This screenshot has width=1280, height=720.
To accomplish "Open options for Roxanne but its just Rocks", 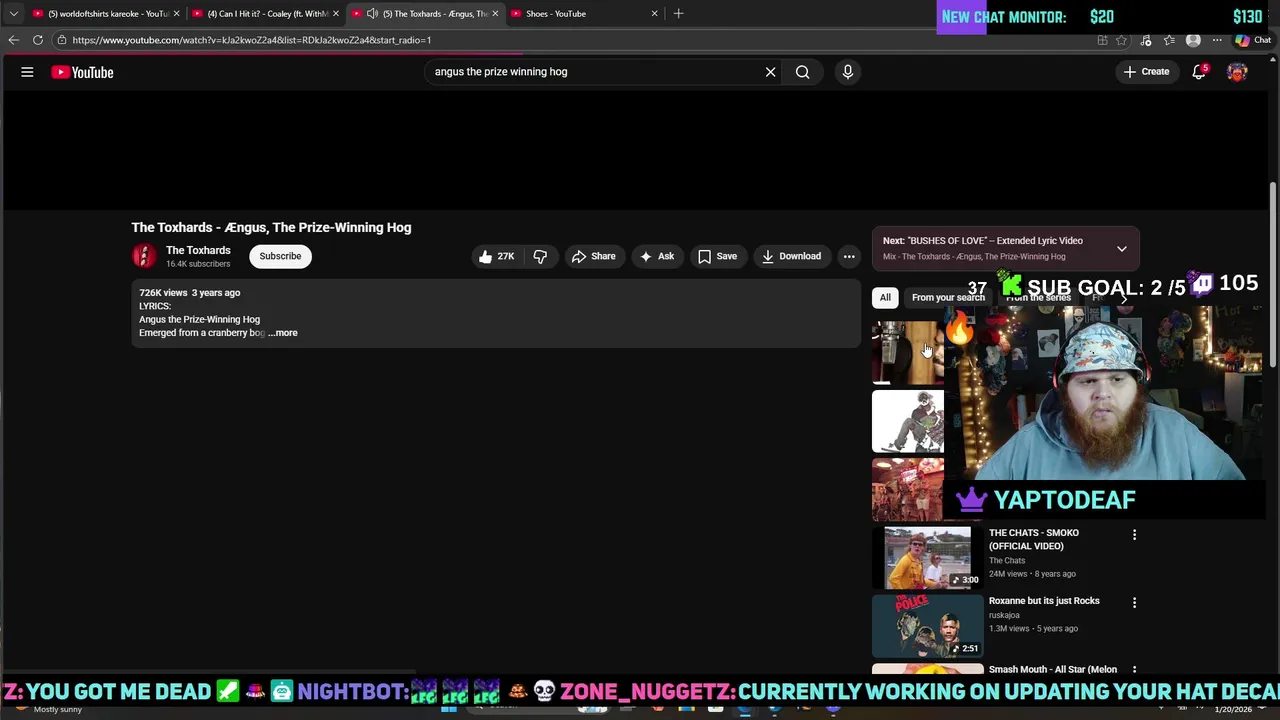I will coord(1134,603).
